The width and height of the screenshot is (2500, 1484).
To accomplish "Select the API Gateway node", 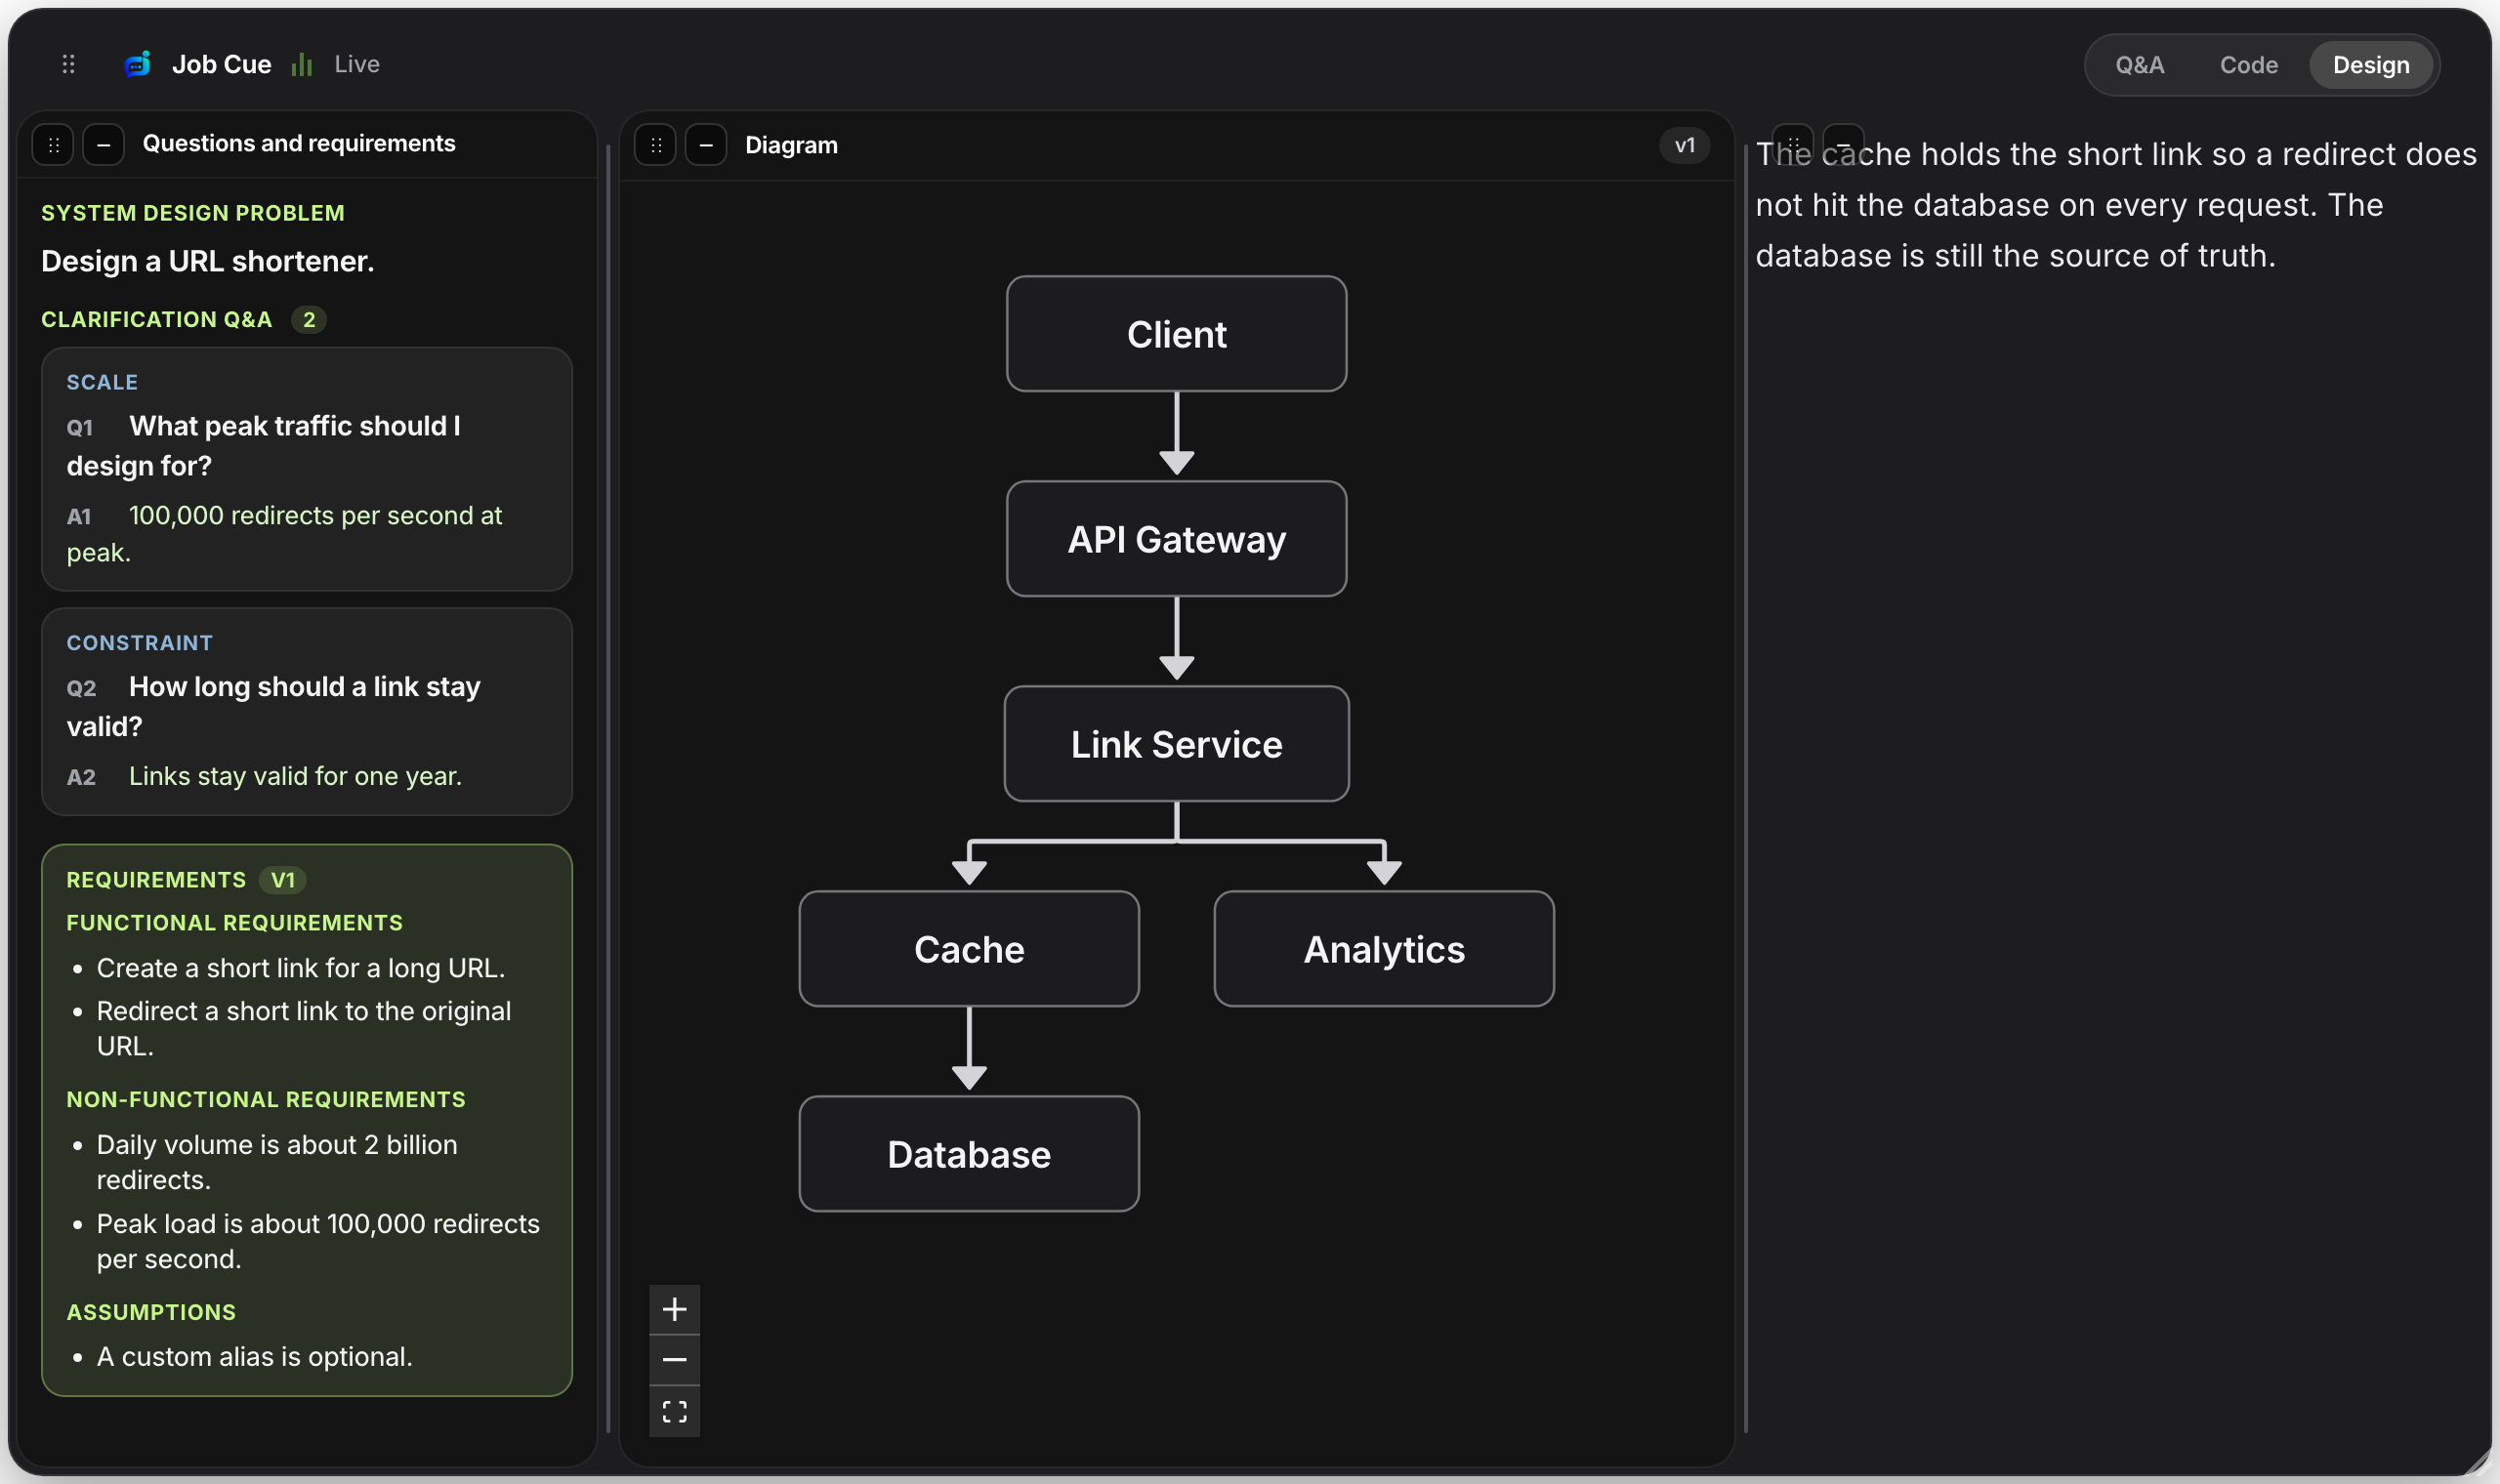I will (x=1177, y=539).
